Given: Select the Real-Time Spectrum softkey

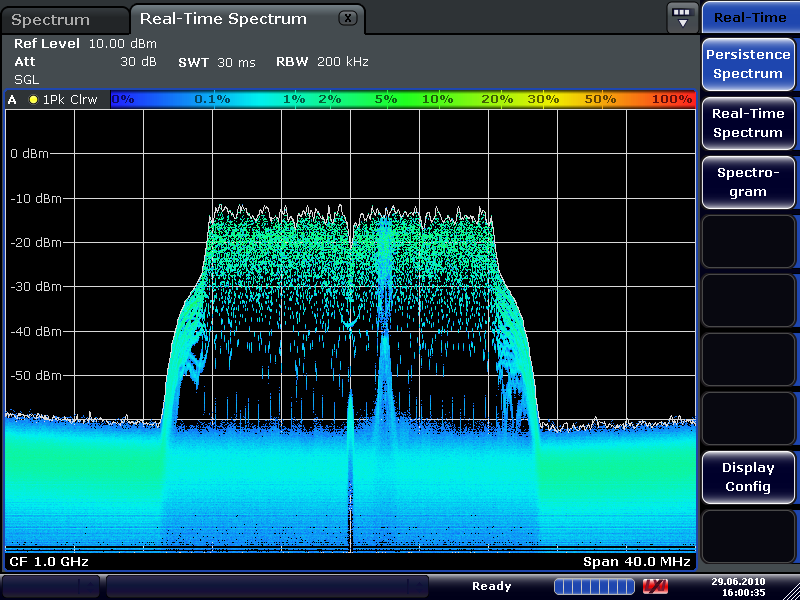Looking at the screenshot, I should click(x=747, y=123).
